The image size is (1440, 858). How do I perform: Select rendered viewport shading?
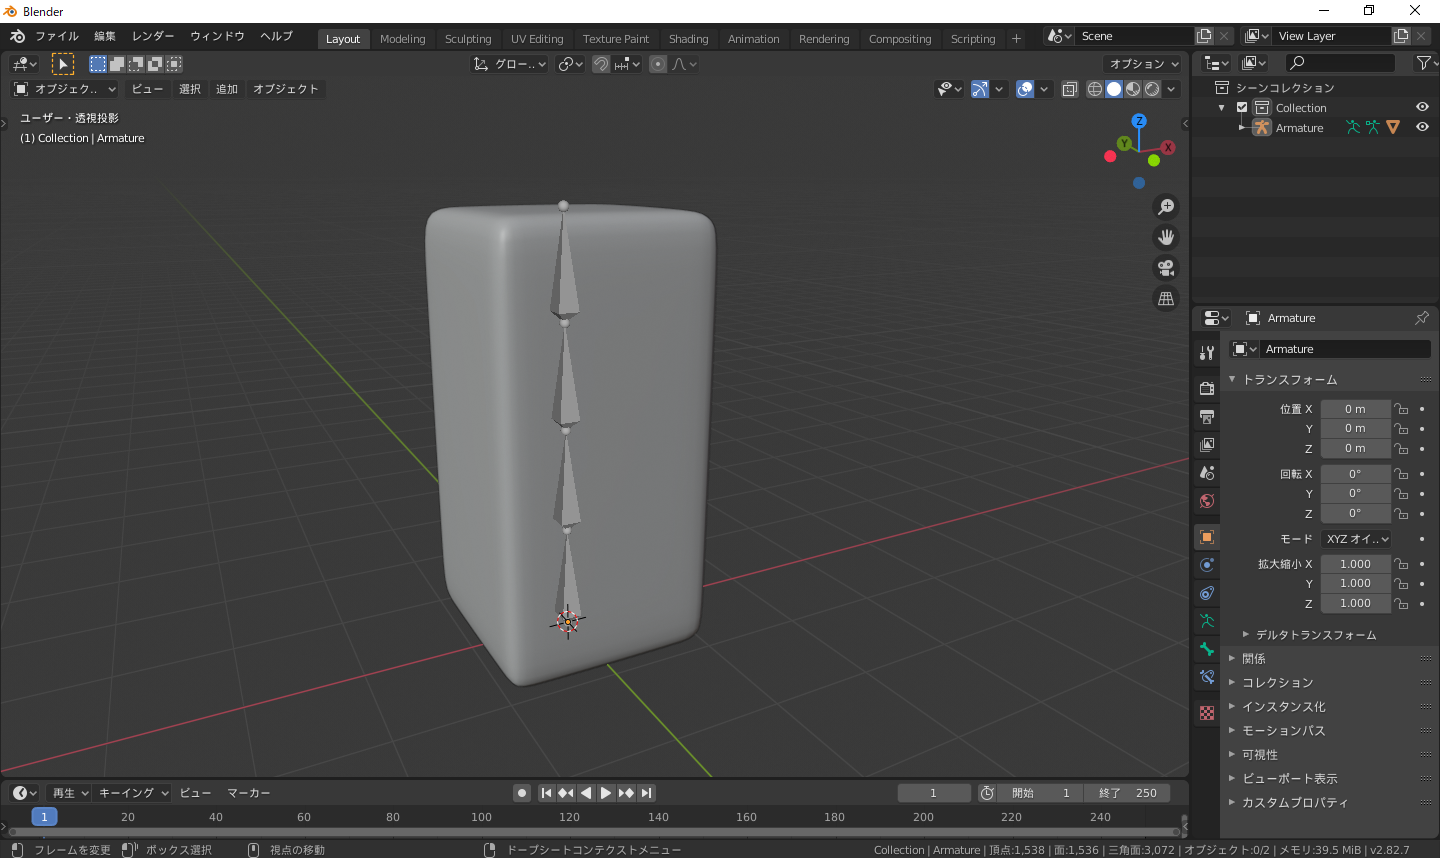1152,89
